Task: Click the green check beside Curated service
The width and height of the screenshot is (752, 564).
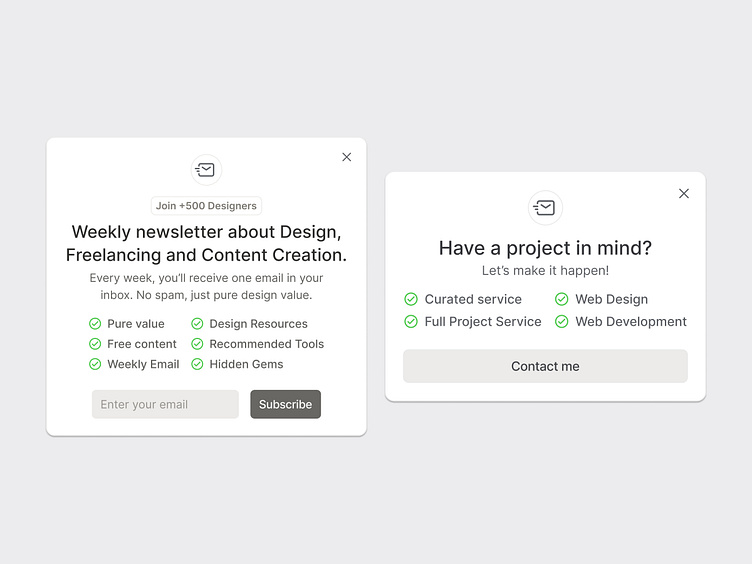Action: [x=411, y=299]
